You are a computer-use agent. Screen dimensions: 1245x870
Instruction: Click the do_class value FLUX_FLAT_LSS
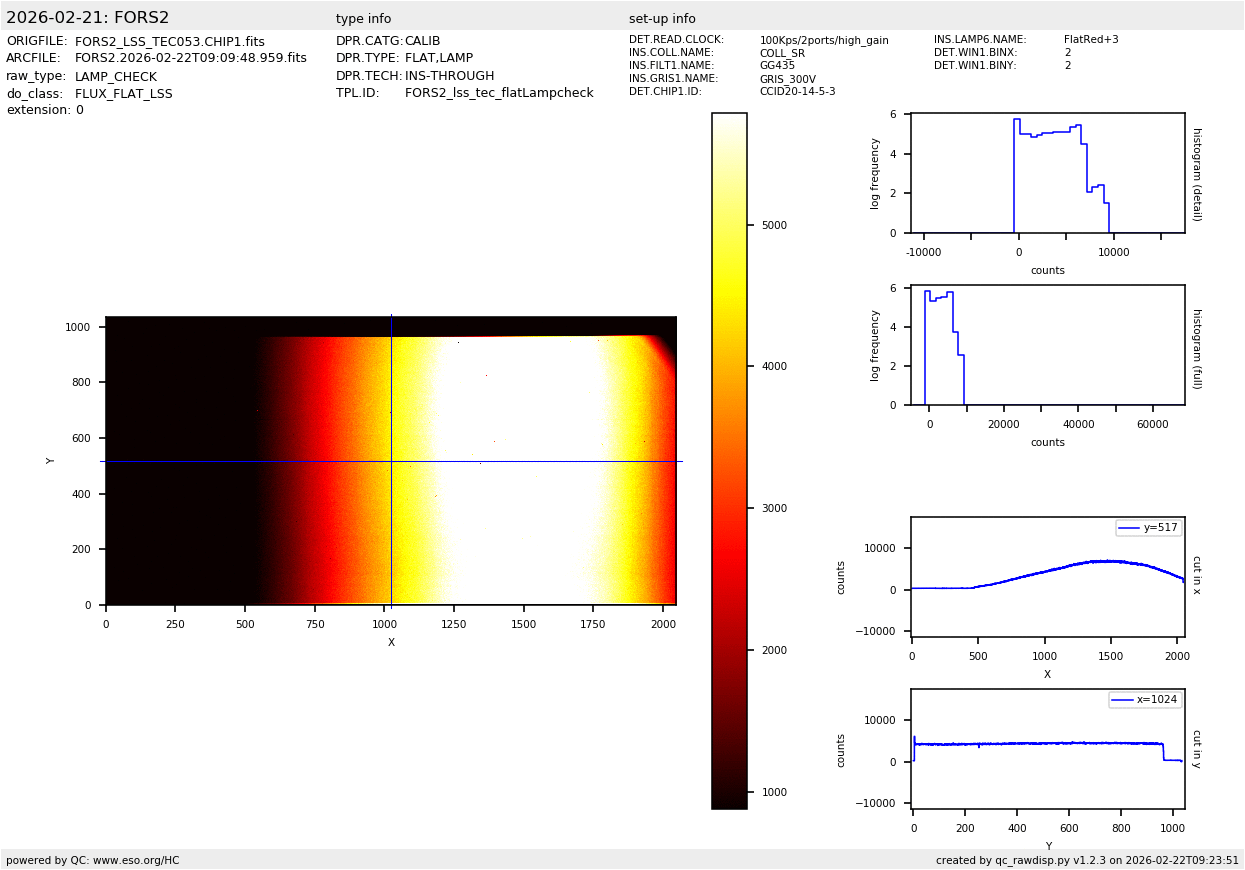click(123, 94)
